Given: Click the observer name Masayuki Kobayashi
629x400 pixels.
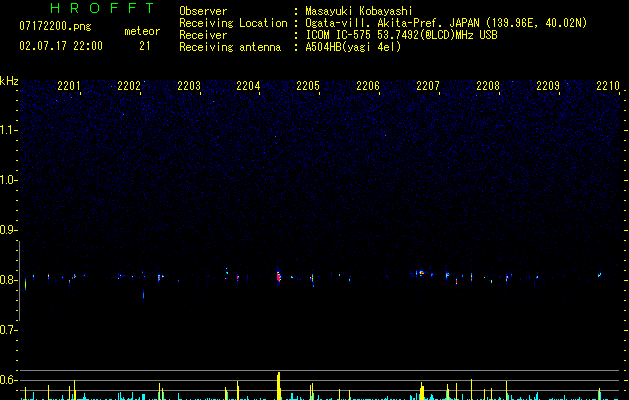Looking at the screenshot, I should click(x=359, y=11).
